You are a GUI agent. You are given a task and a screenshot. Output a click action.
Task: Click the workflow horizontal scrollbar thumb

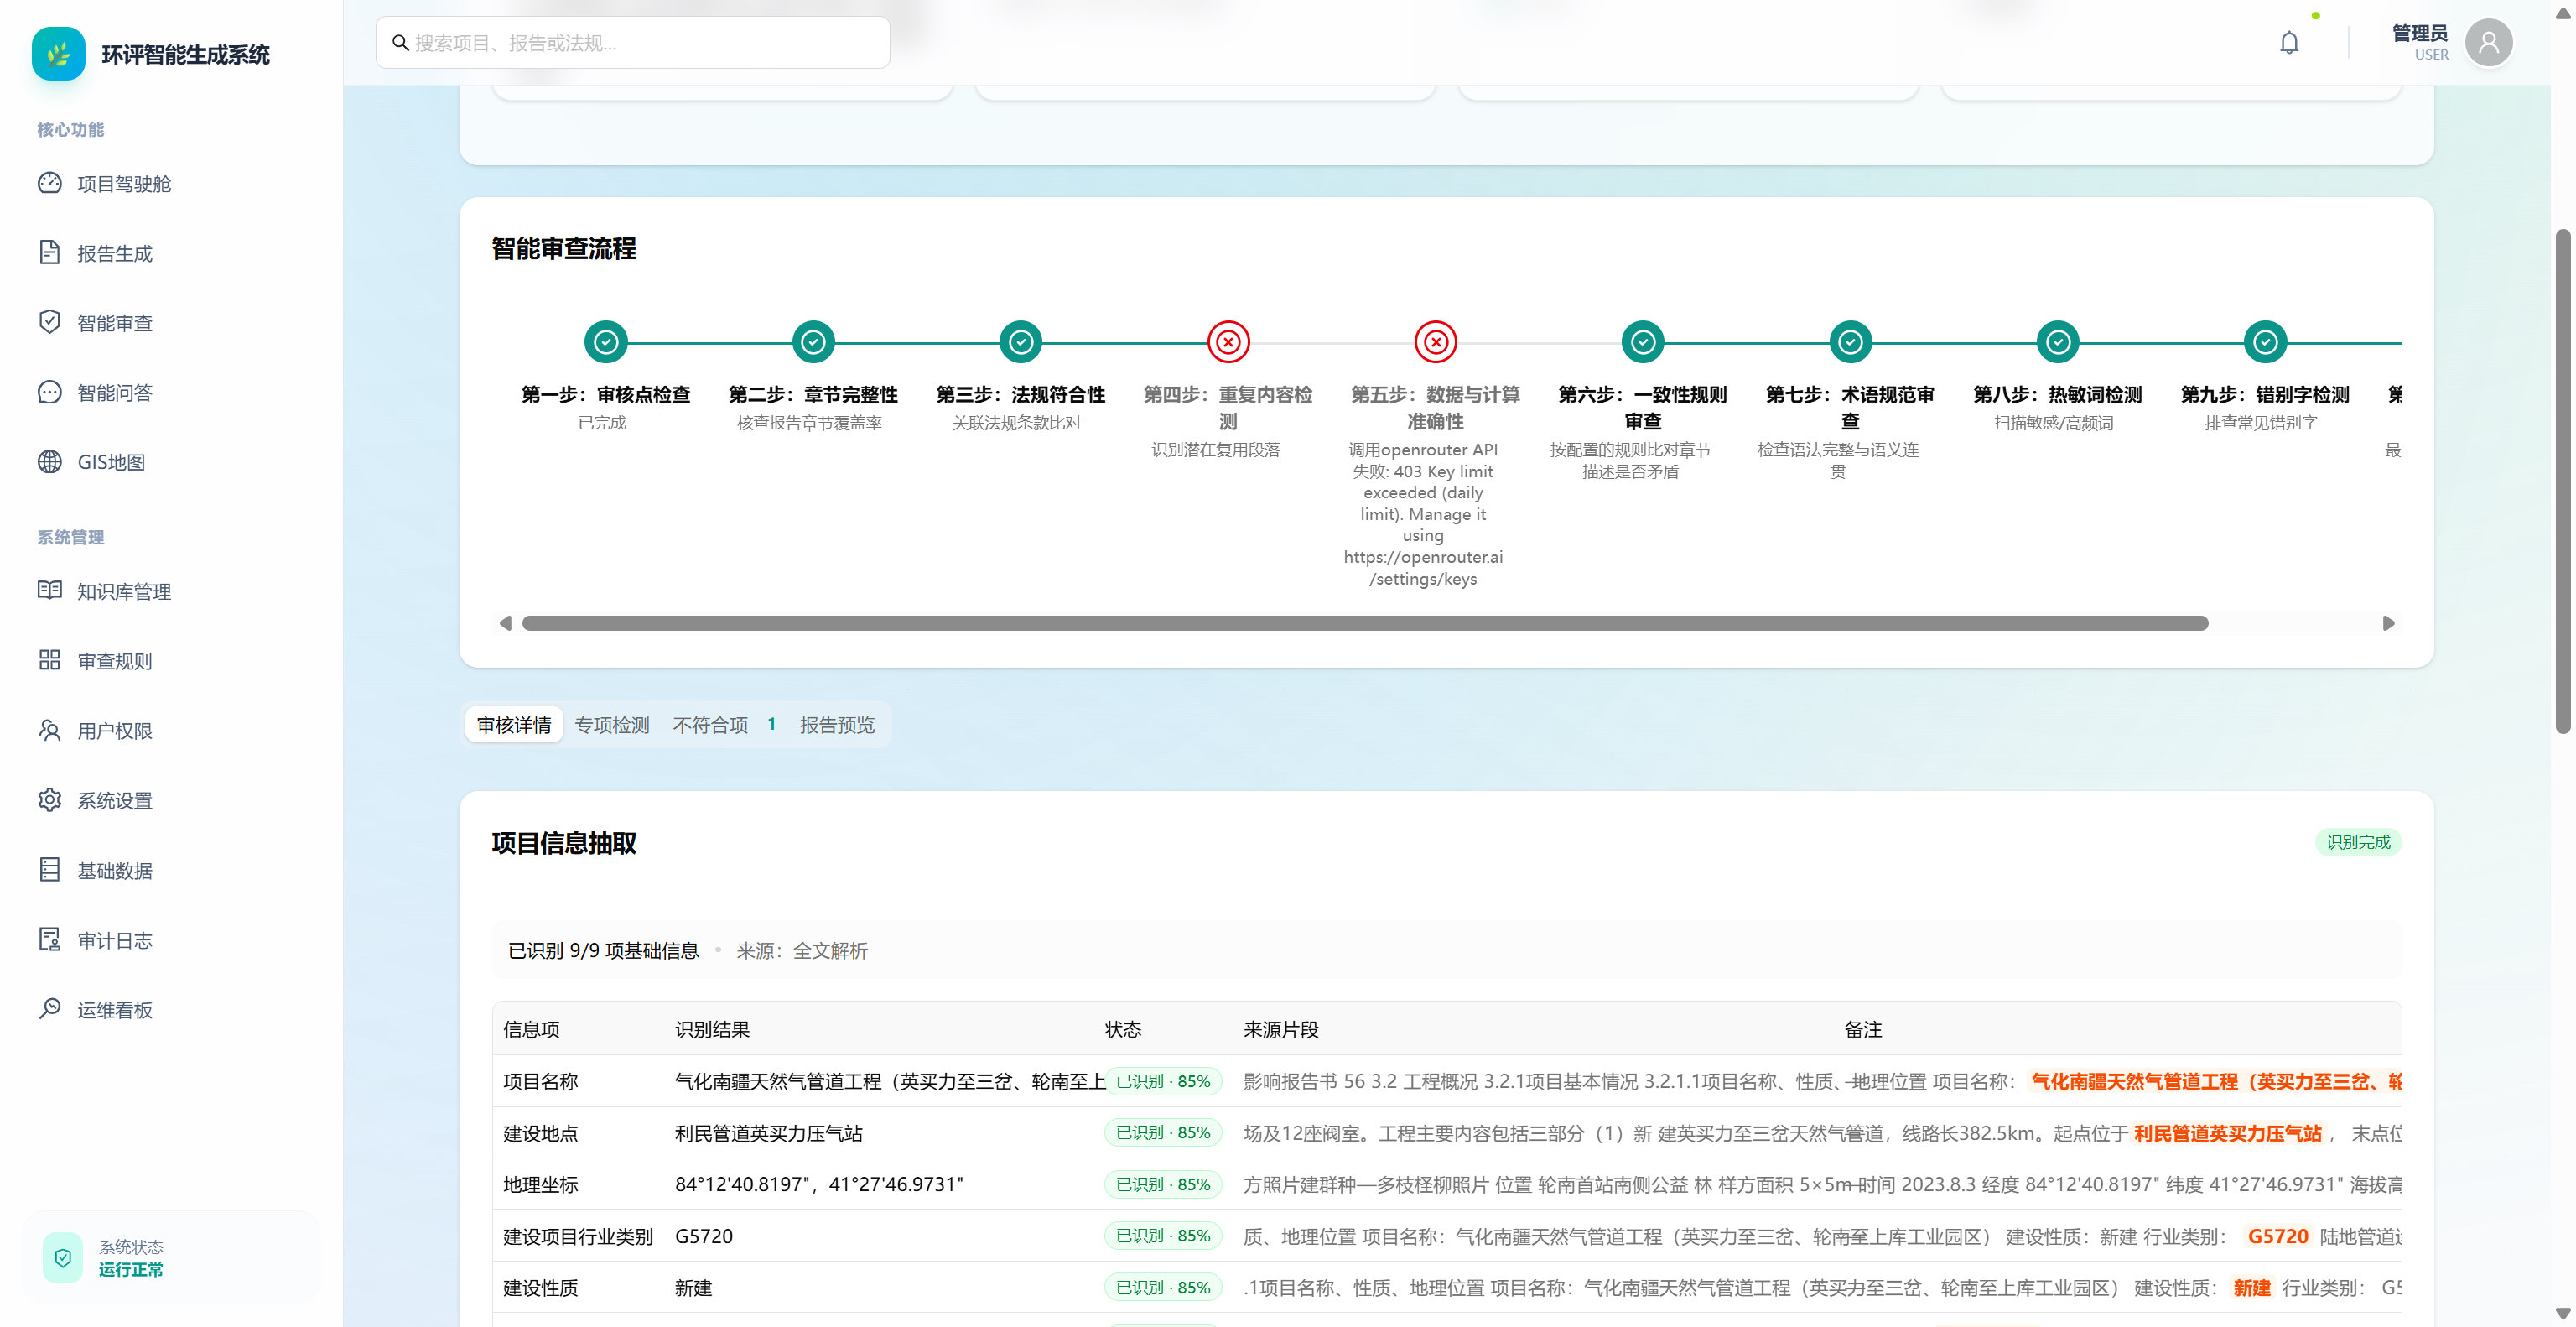coord(1365,623)
